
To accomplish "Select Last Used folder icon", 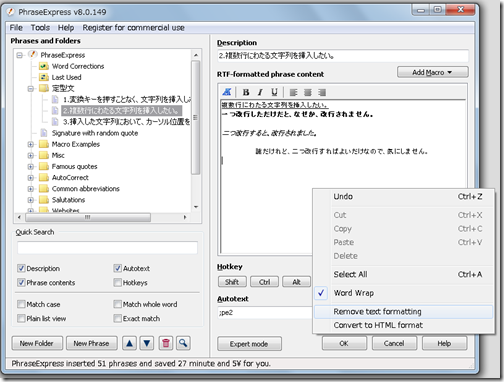I will click(44, 77).
